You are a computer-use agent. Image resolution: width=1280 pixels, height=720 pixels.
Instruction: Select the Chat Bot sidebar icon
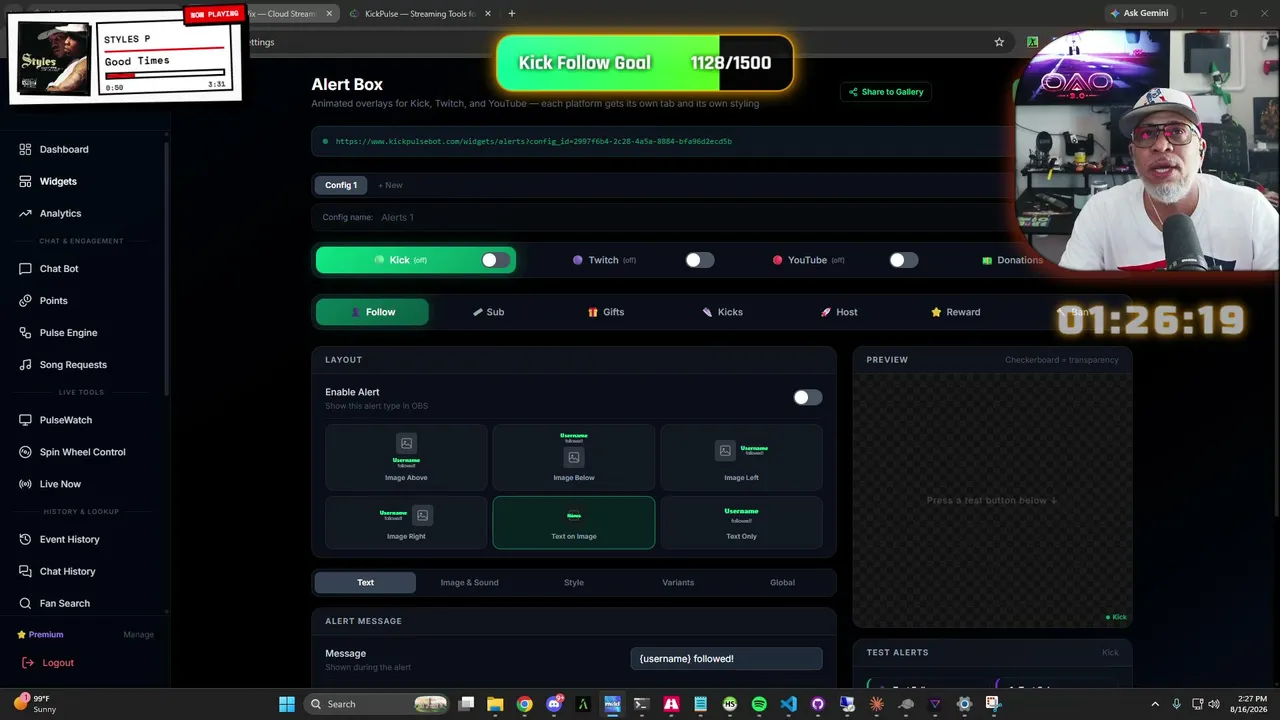(25, 269)
